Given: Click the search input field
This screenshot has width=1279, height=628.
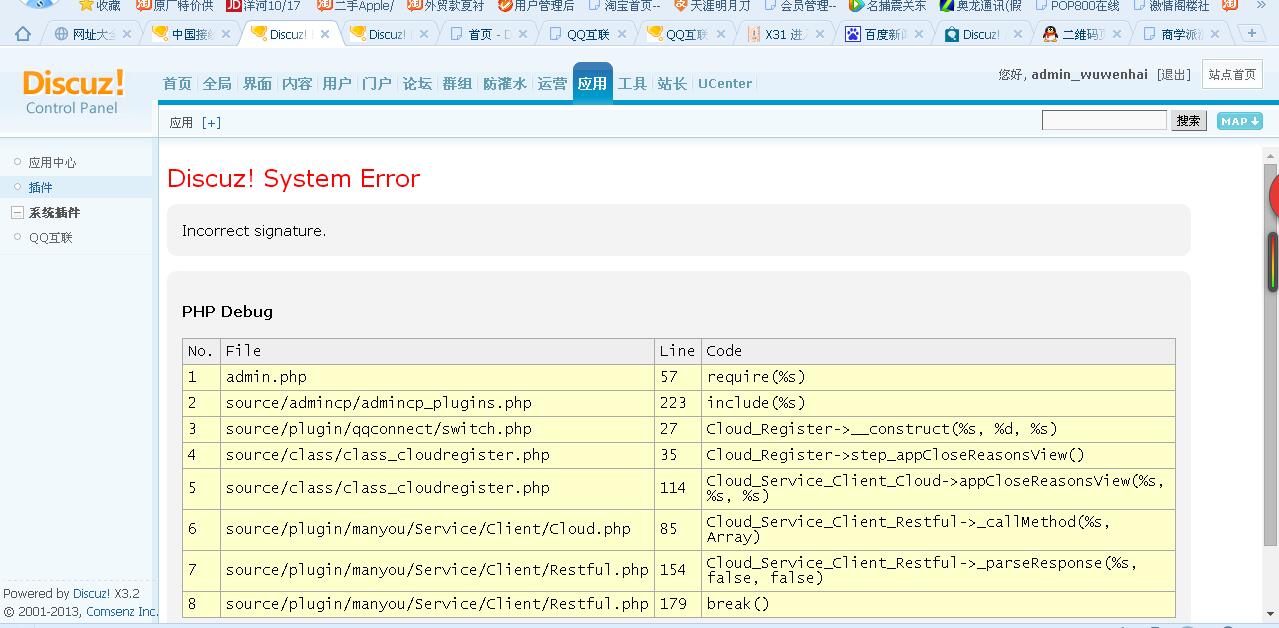Looking at the screenshot, I should point(1103,121).
